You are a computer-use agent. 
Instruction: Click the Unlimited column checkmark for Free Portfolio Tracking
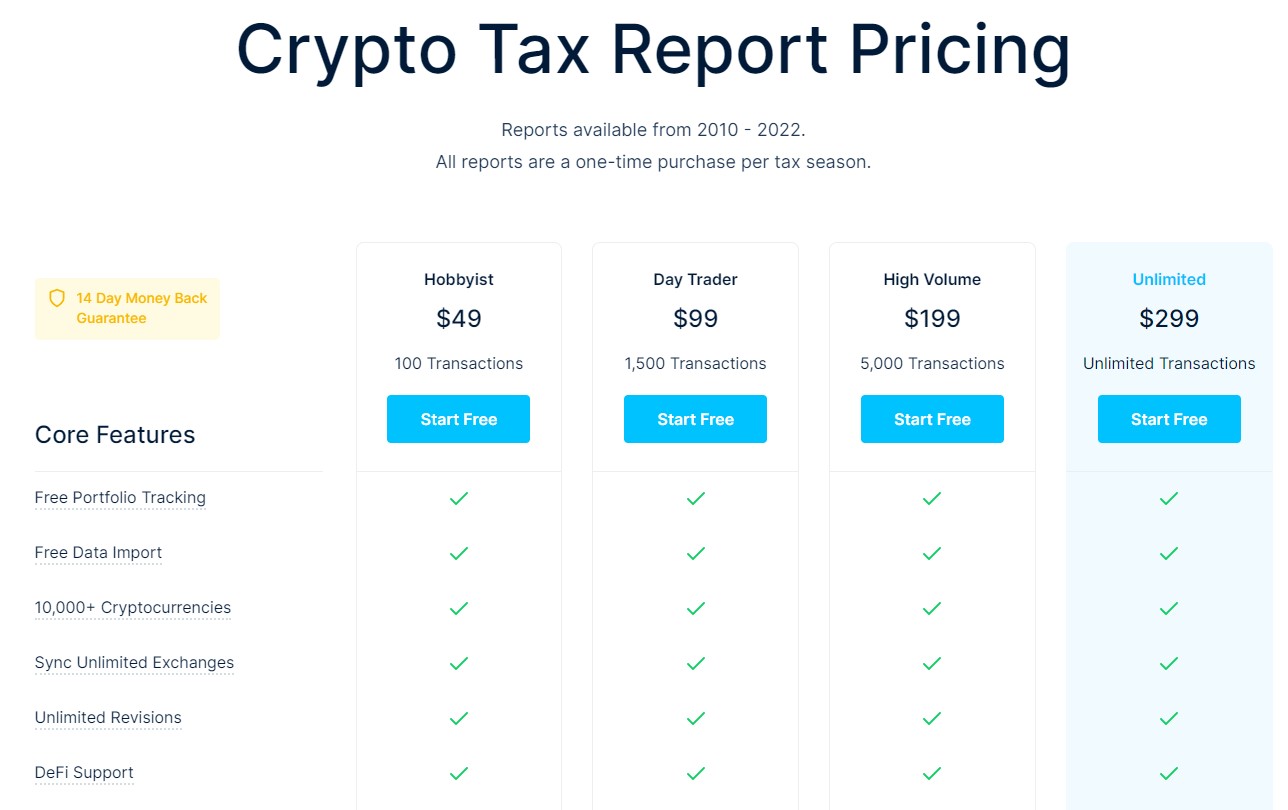(1168, 498)
